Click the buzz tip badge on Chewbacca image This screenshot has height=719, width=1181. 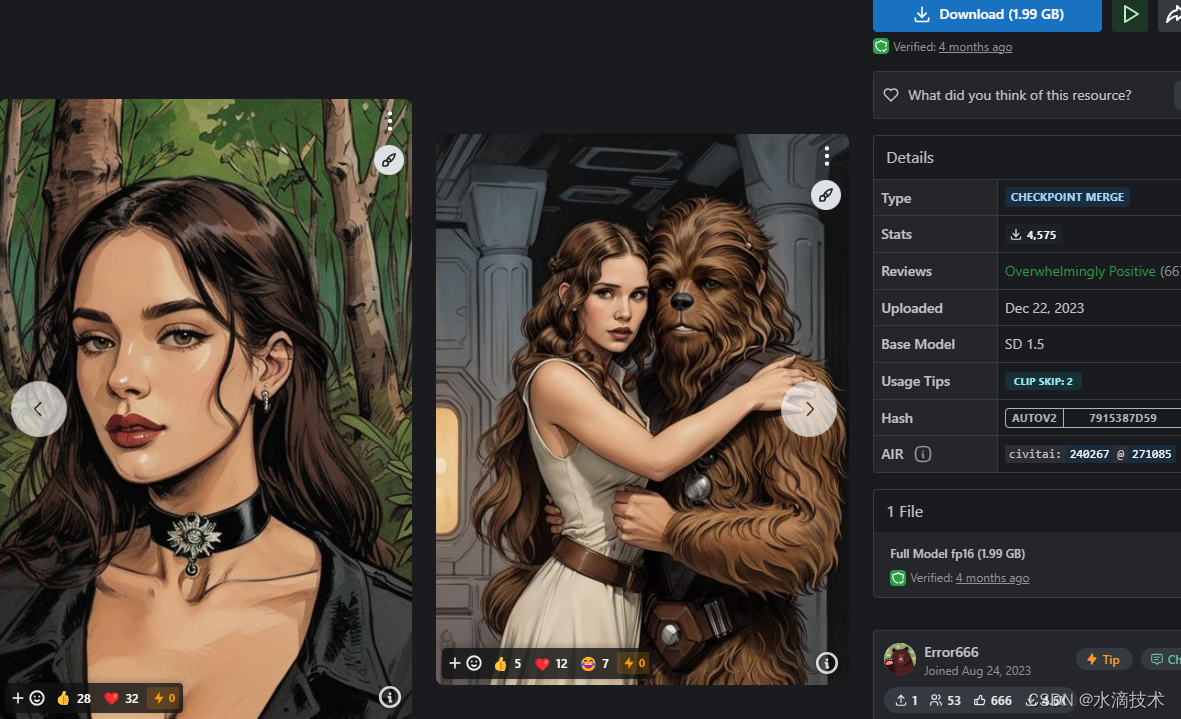633,663
